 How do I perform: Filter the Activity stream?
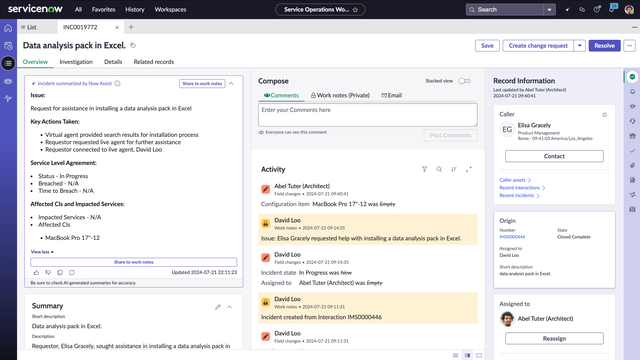[x=424, y=169]
